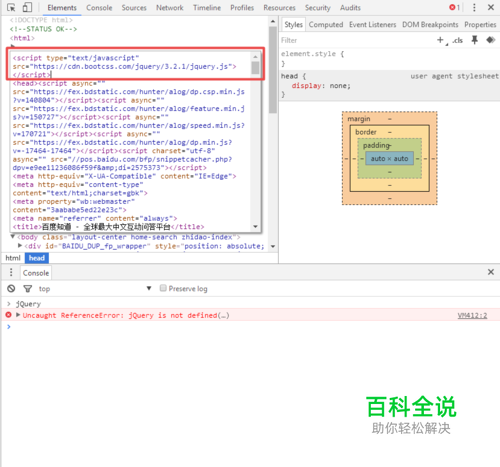Click the html breadcrumb item

pos(13,258)
